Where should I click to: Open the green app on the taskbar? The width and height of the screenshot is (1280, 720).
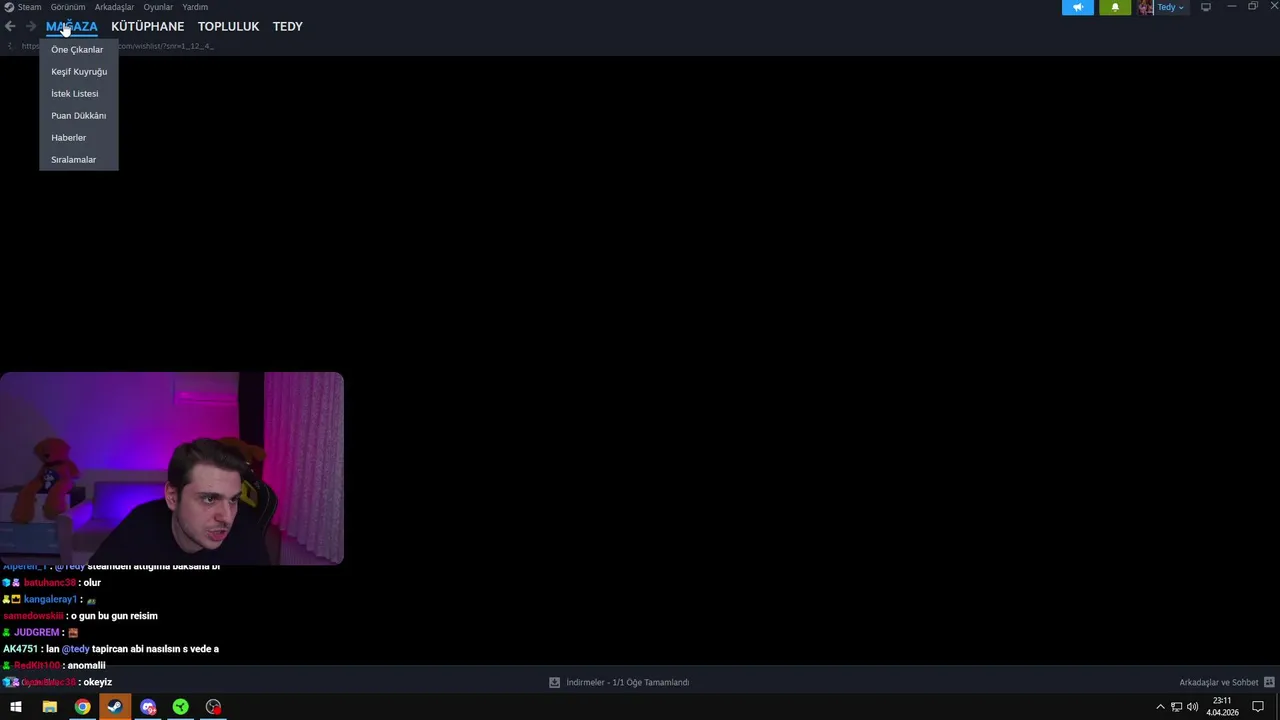[181, 707]
